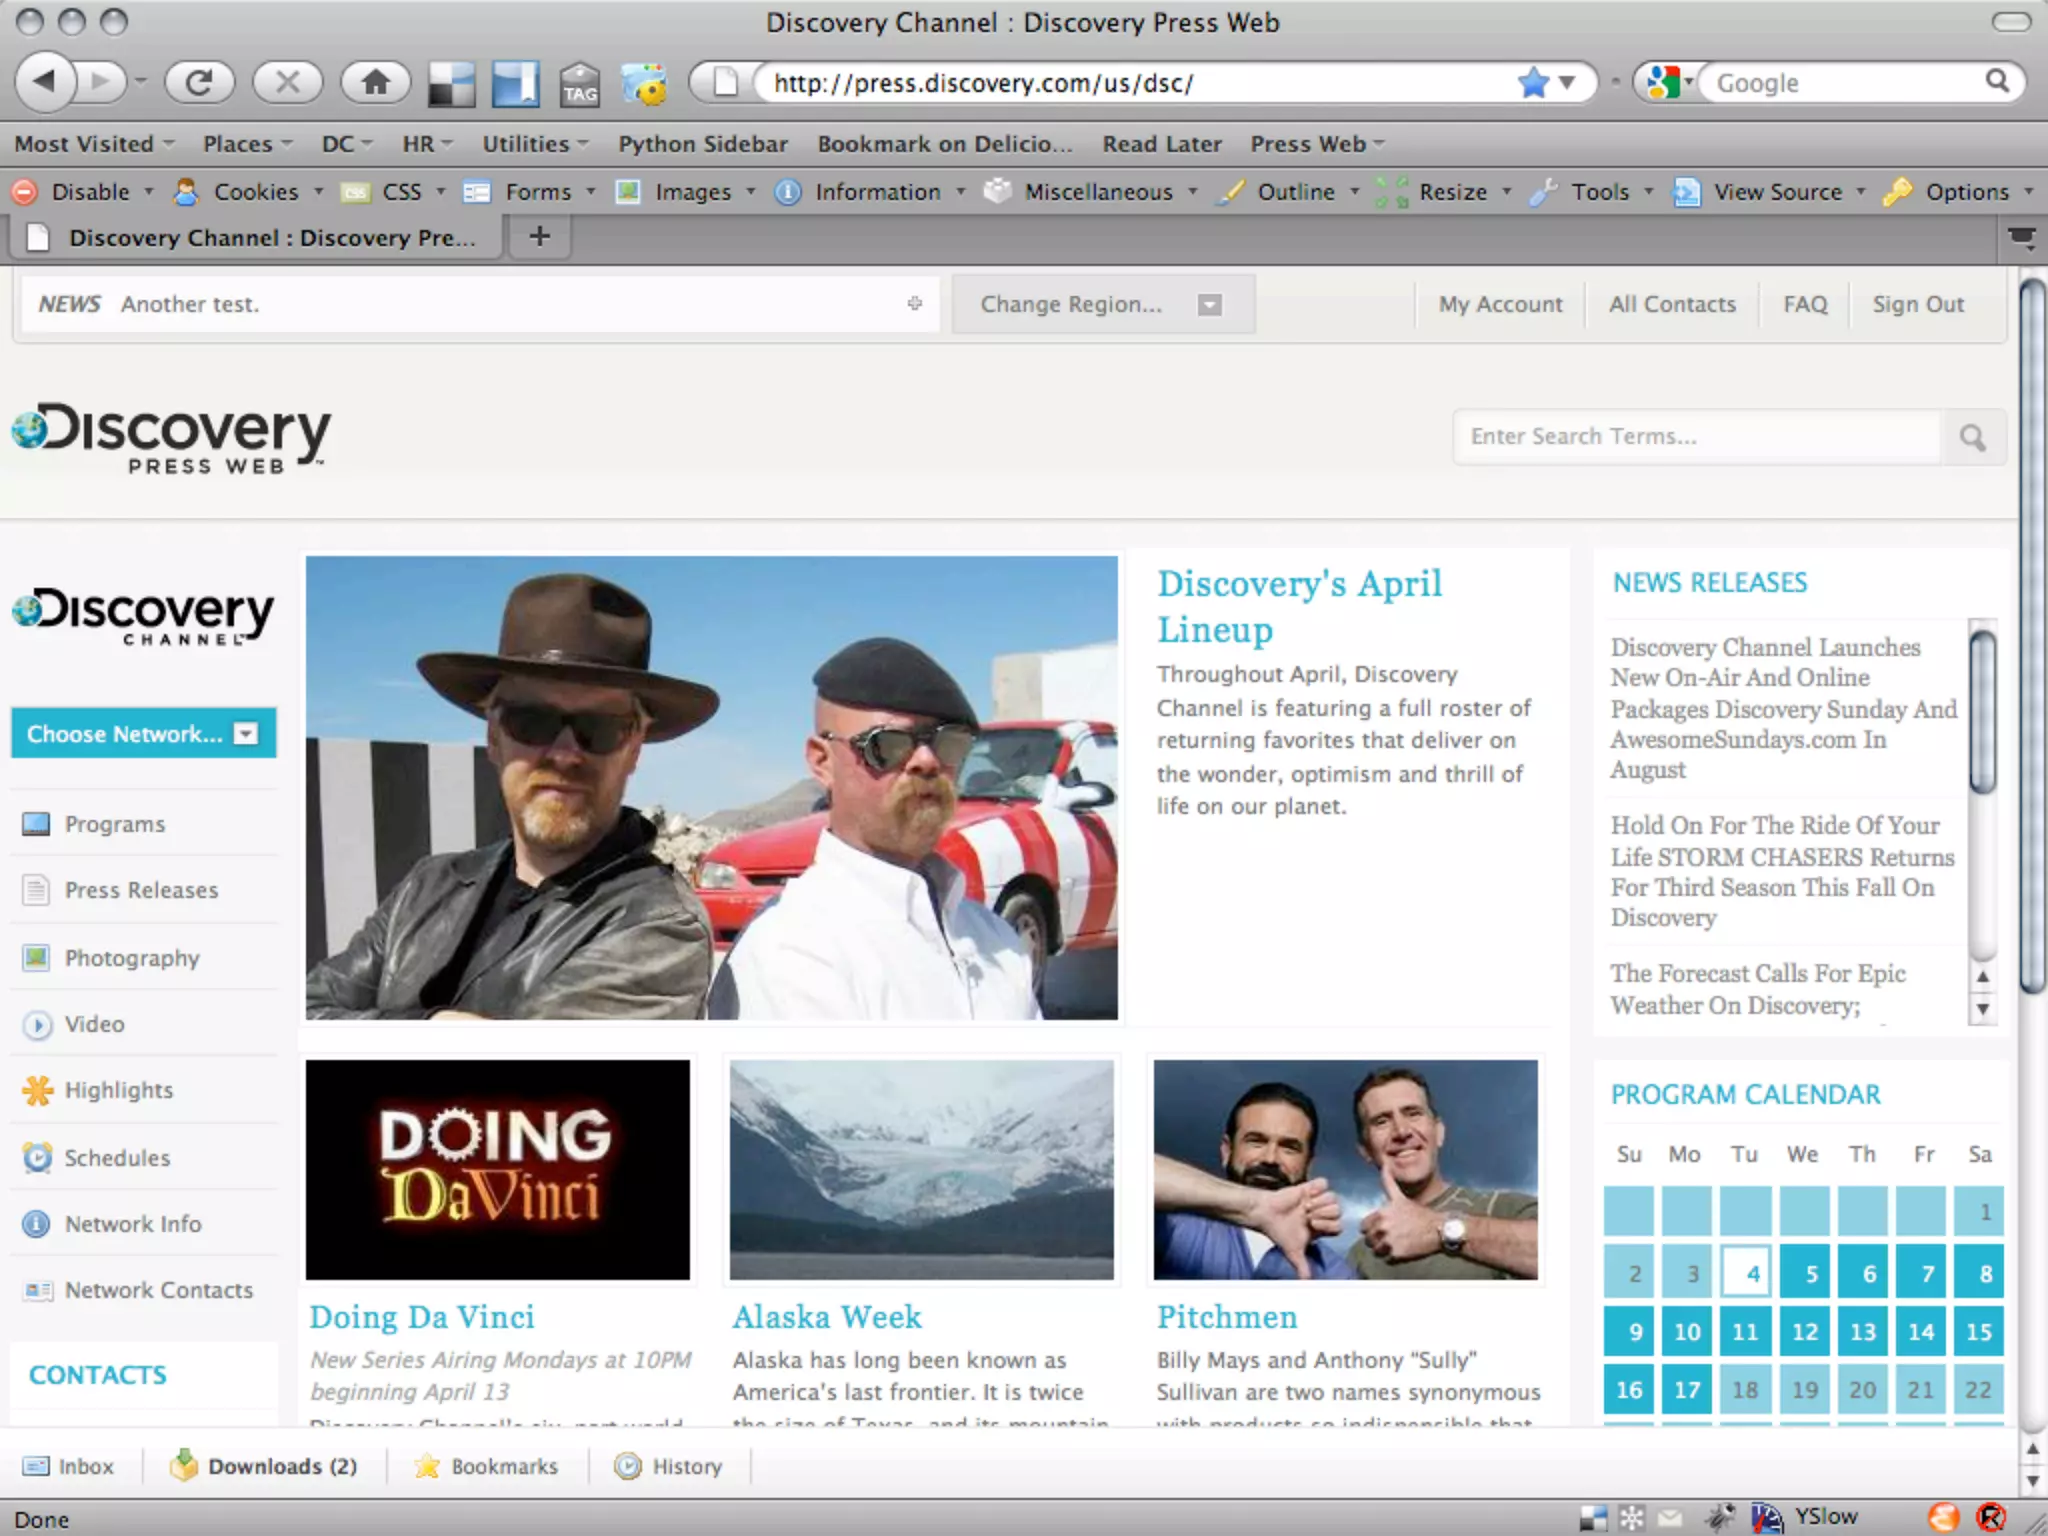The height and width of the screenshot is (1536, 2048).
Task: Click the bookmark star in the address bar
Action: [1532, 82]
